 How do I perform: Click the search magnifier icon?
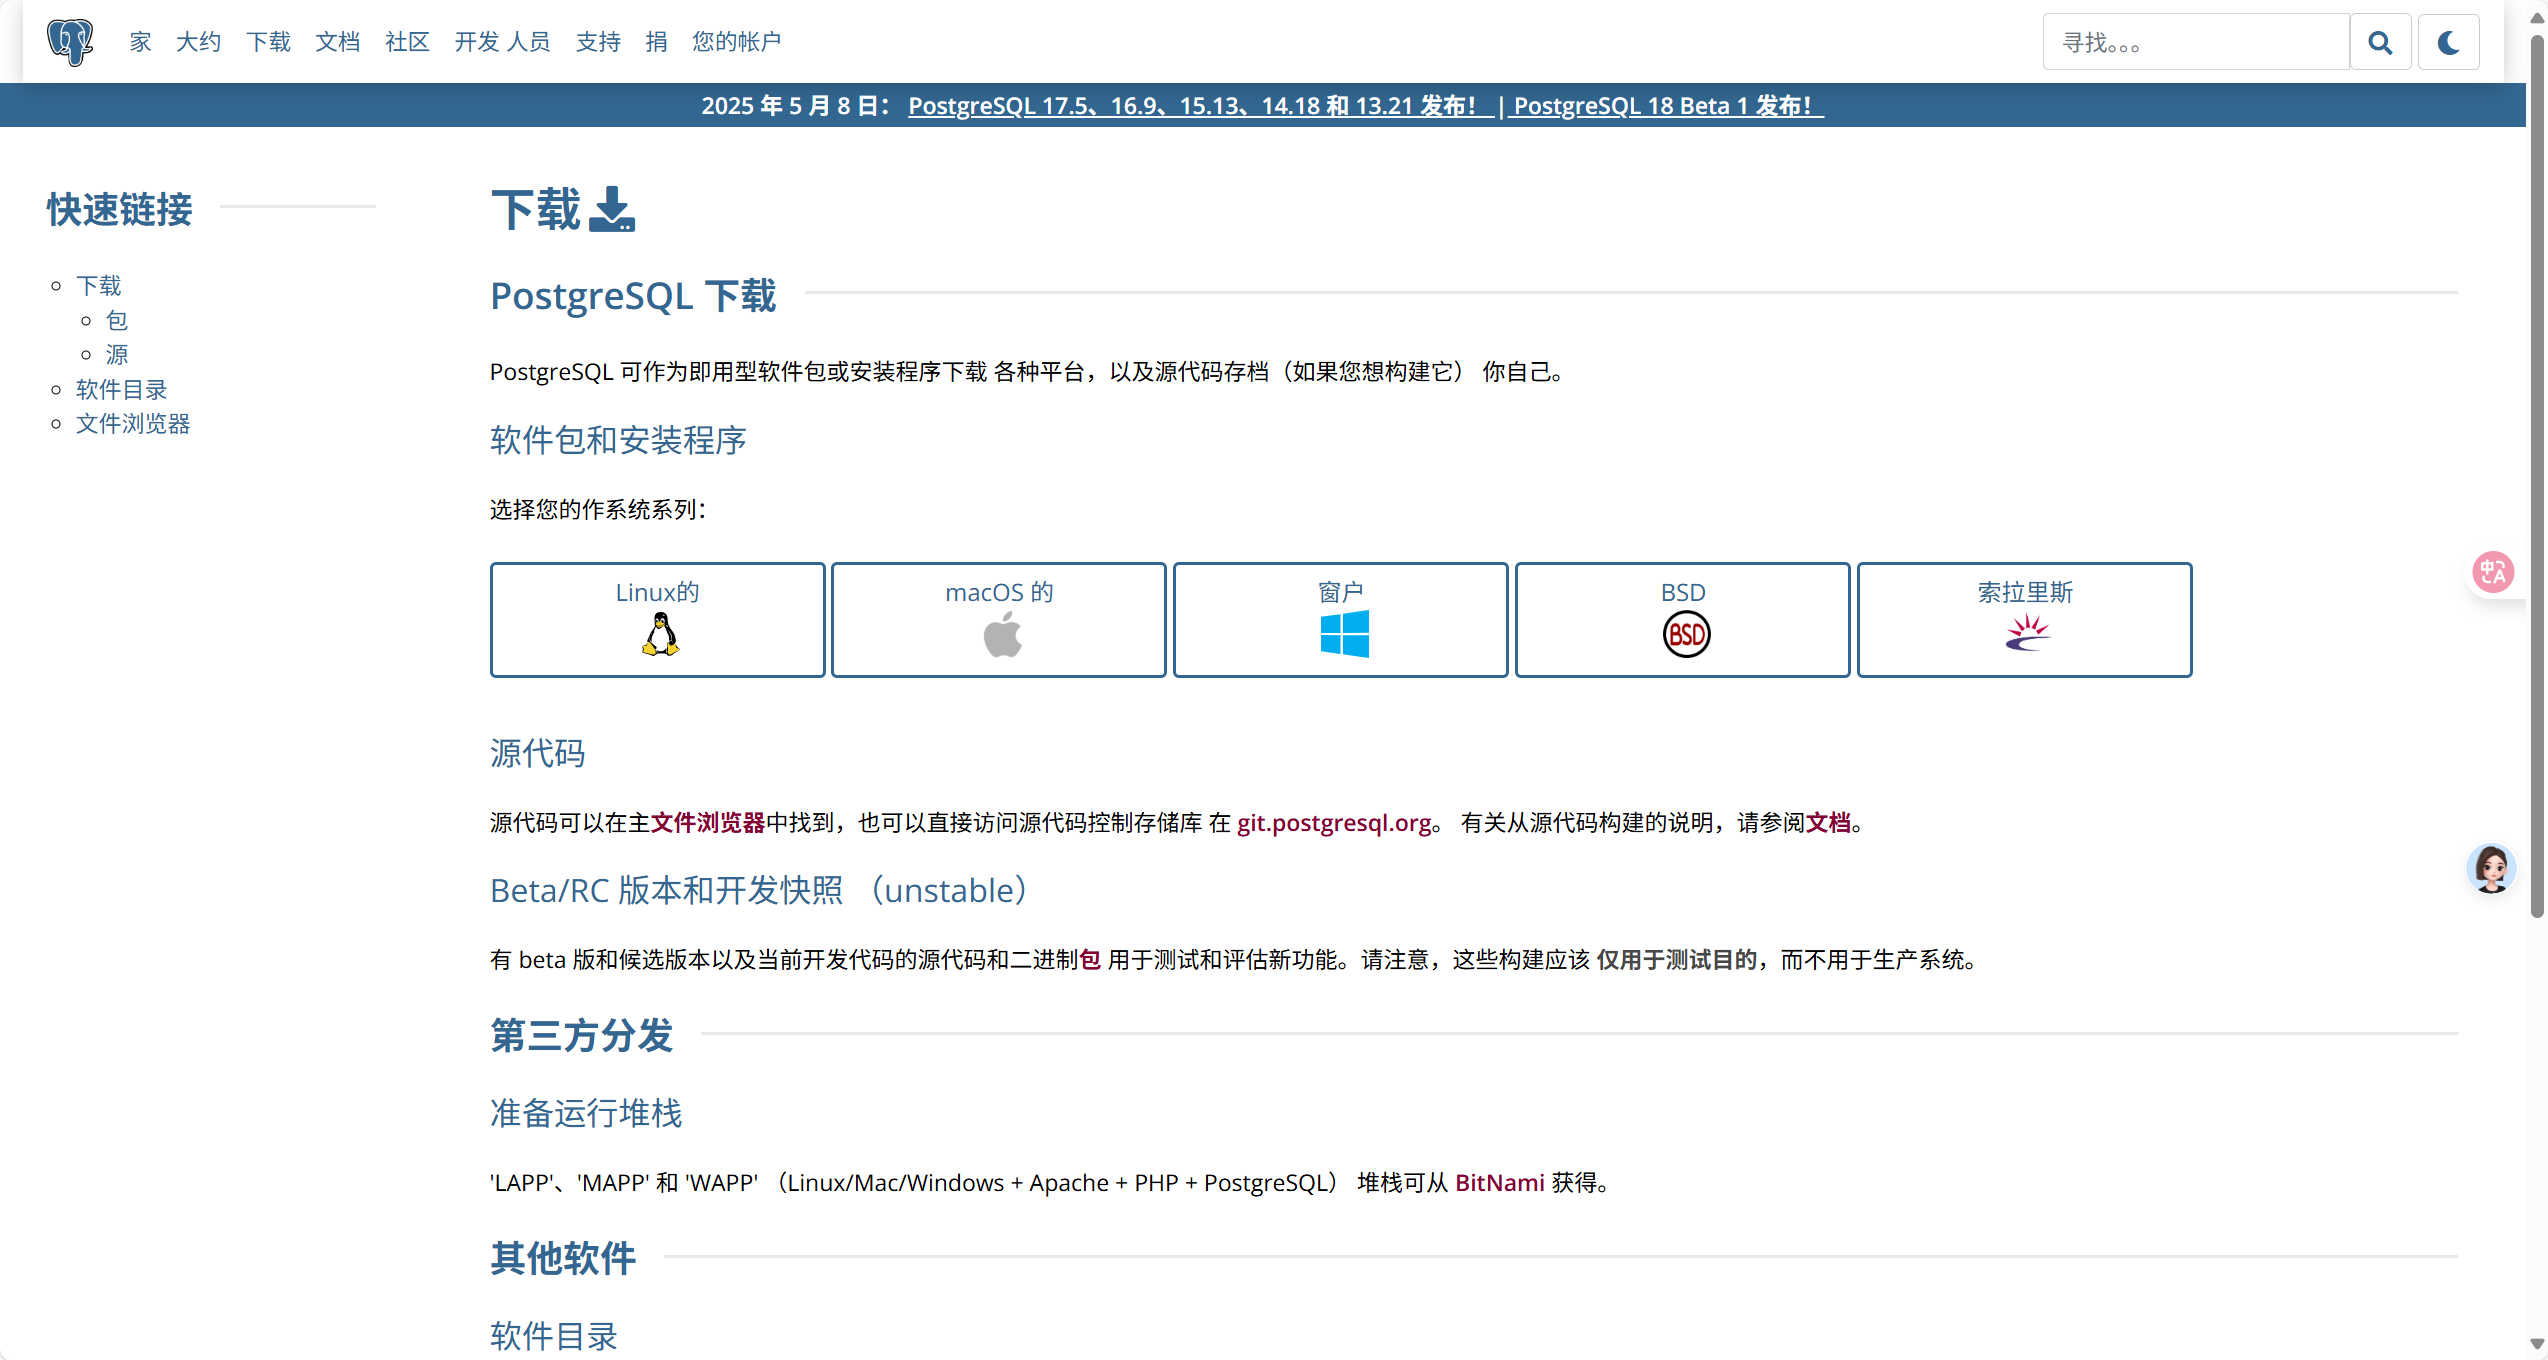coord(2381,41)
